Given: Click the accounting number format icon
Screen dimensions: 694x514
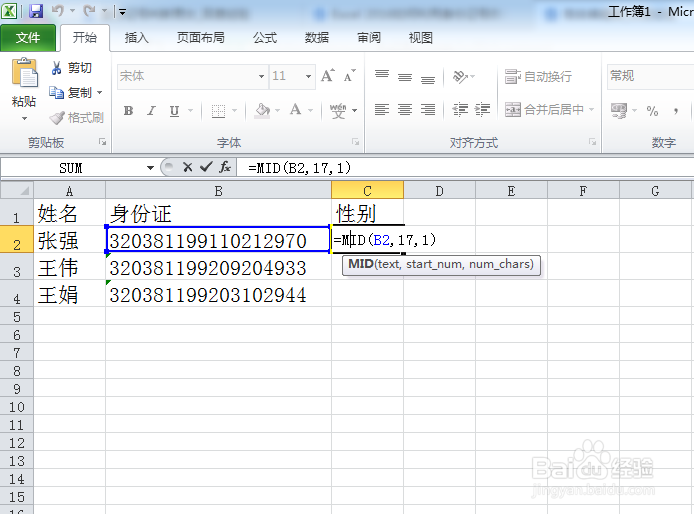Looking at the screenshot, I should pyautogui.click(x=619, y=110).
